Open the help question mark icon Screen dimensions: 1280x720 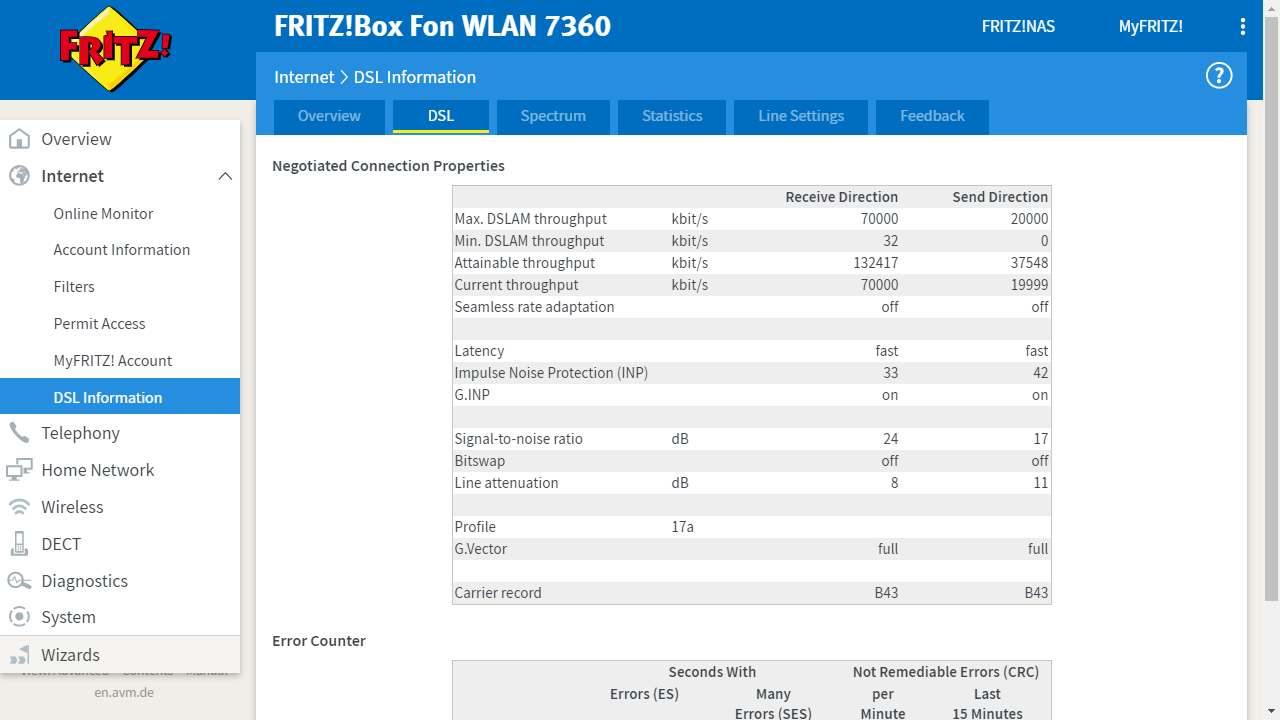click(x=1218, y=76)
